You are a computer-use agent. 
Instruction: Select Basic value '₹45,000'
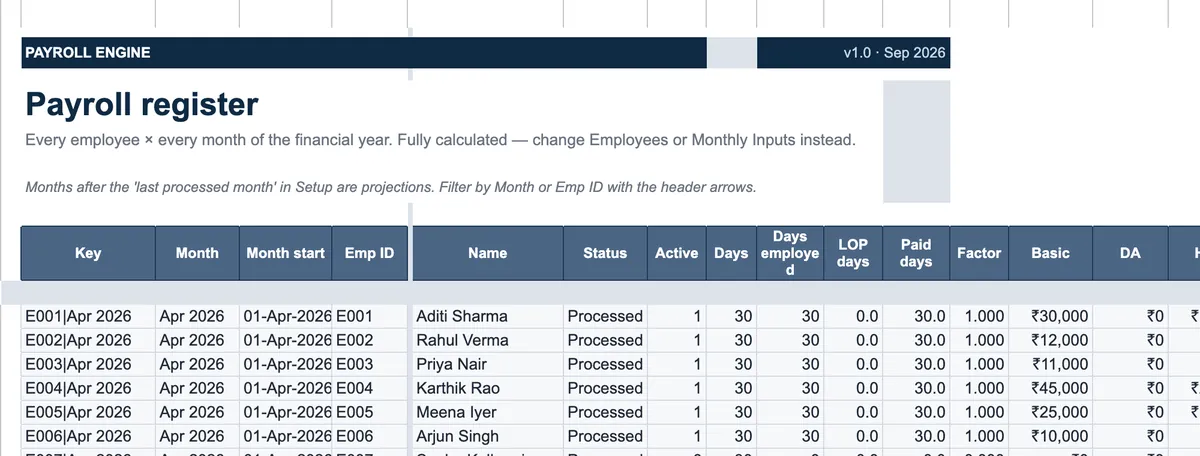pos(1051,388)
